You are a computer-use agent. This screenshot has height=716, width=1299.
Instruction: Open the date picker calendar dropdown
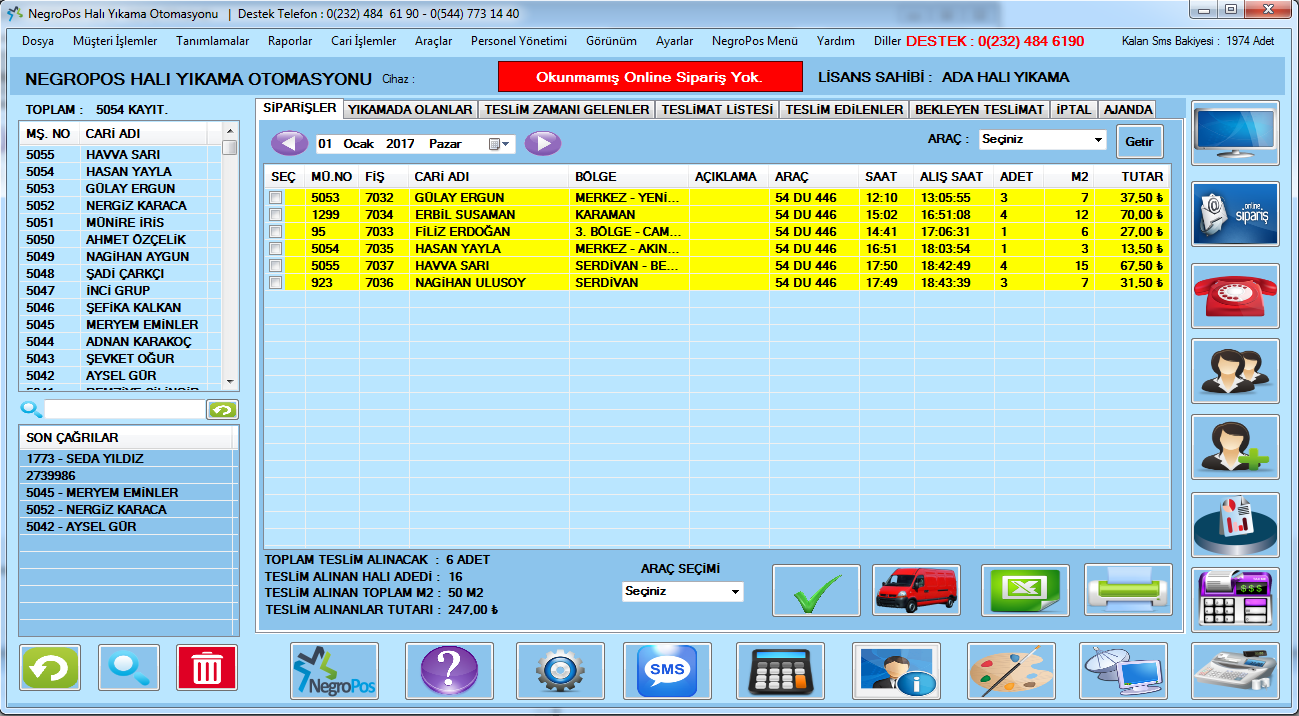pyautogui.click(x=499, y=144)
